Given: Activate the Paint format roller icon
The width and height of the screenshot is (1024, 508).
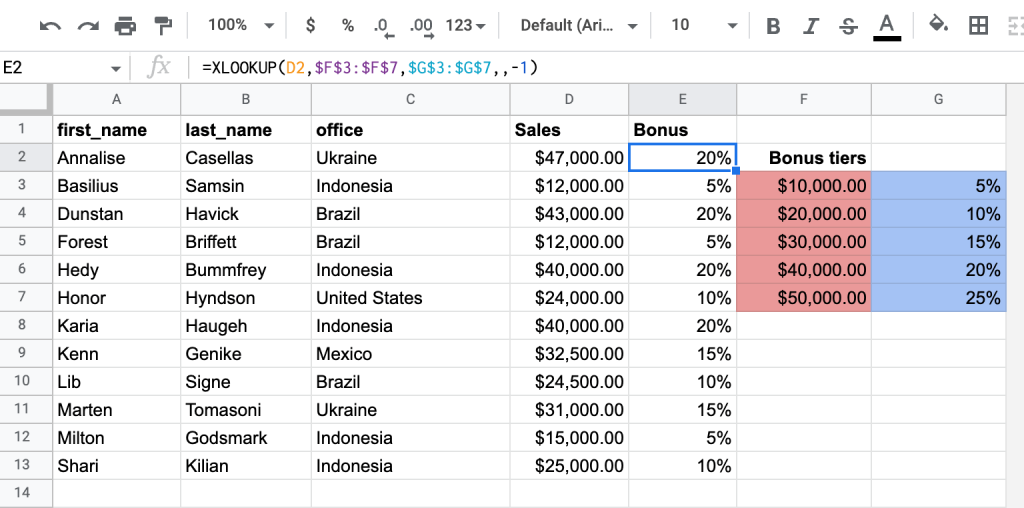Looking at the screenshot, I should [x=162, y=26].
